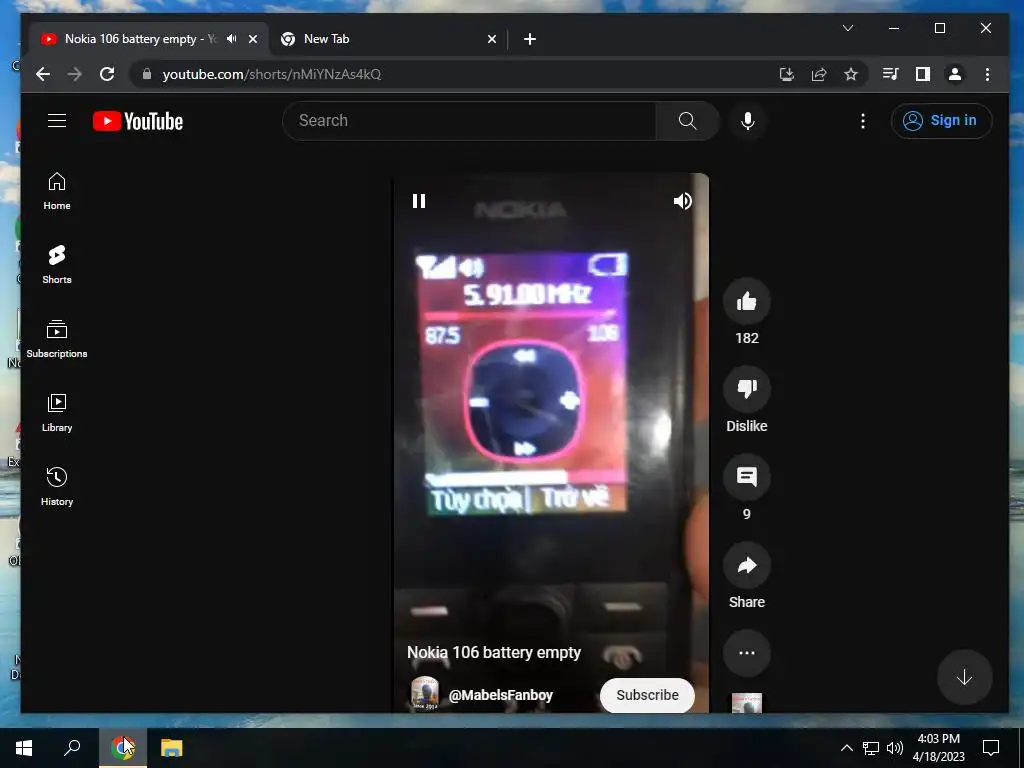The image size is (1024, 768).
Task: Open File Explorer from taskbar
Action: point(172,748)
